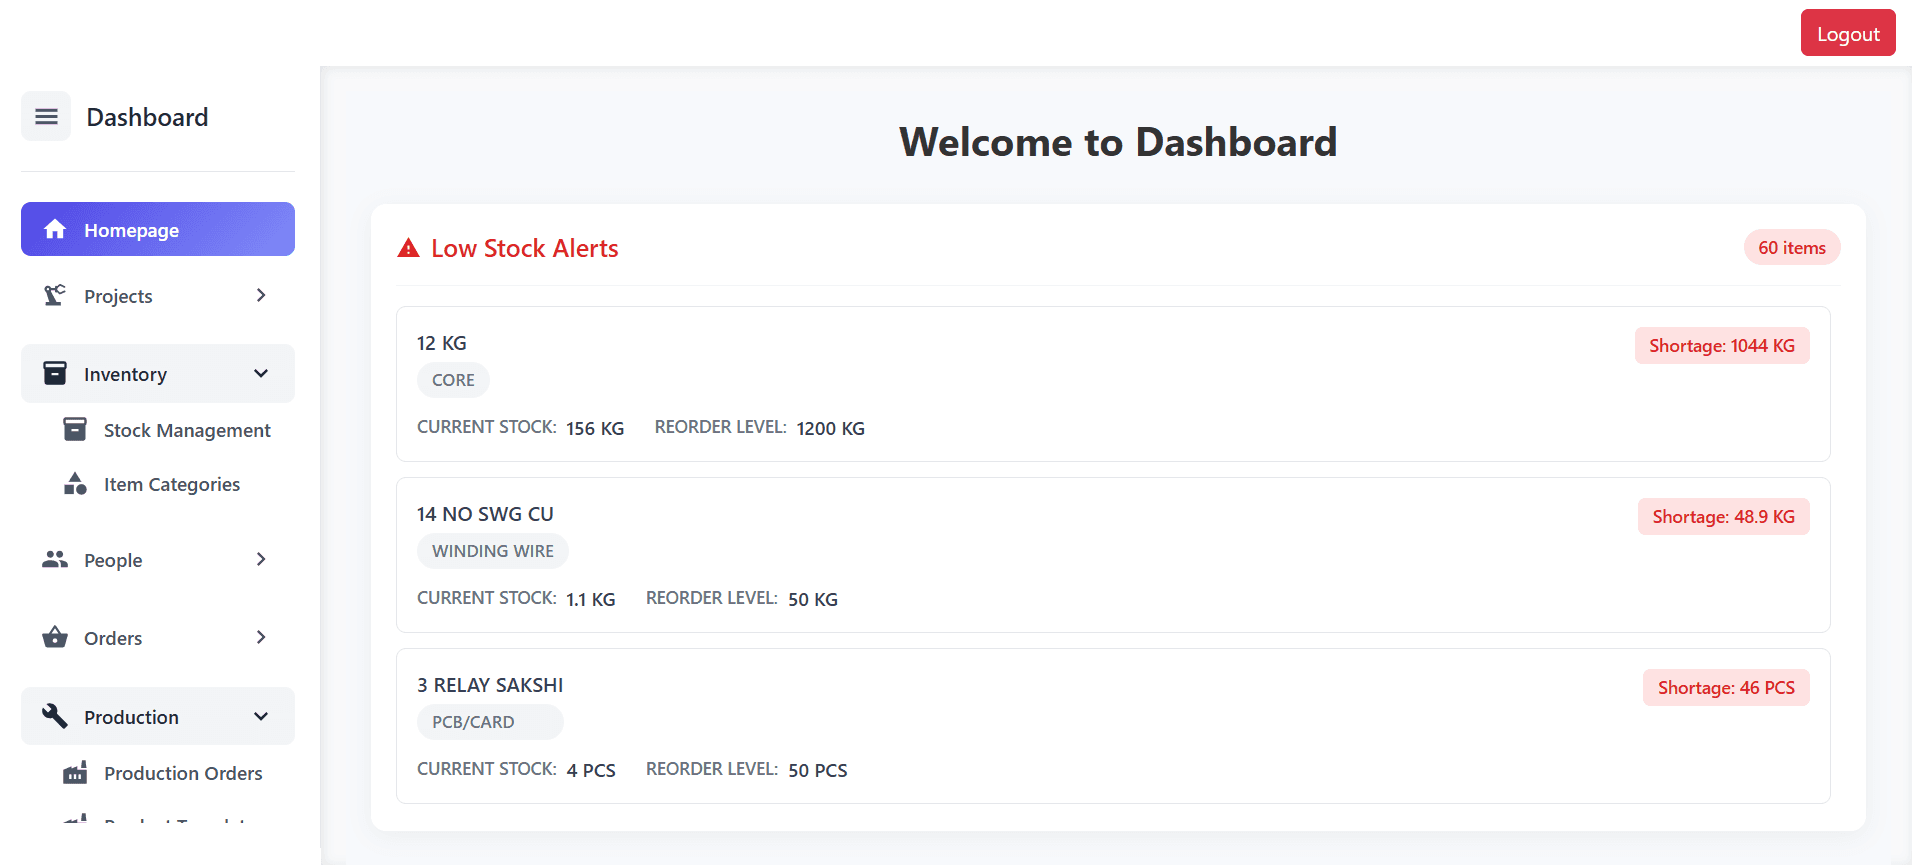Click the People group icon
This screenshot has height=865, width=1912.
pos(55,560)
